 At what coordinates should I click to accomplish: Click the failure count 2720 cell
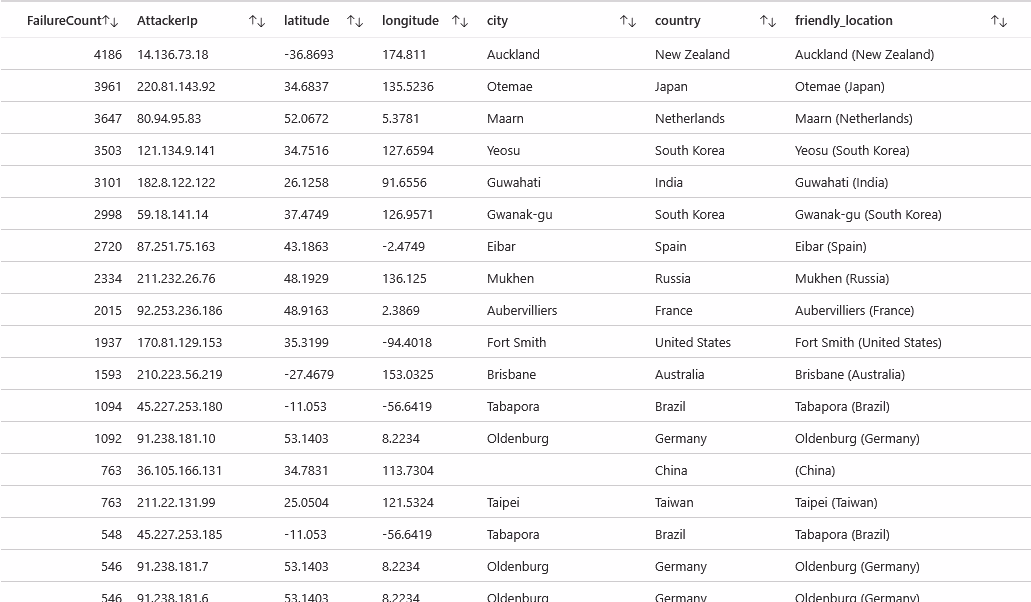[108, 247]
